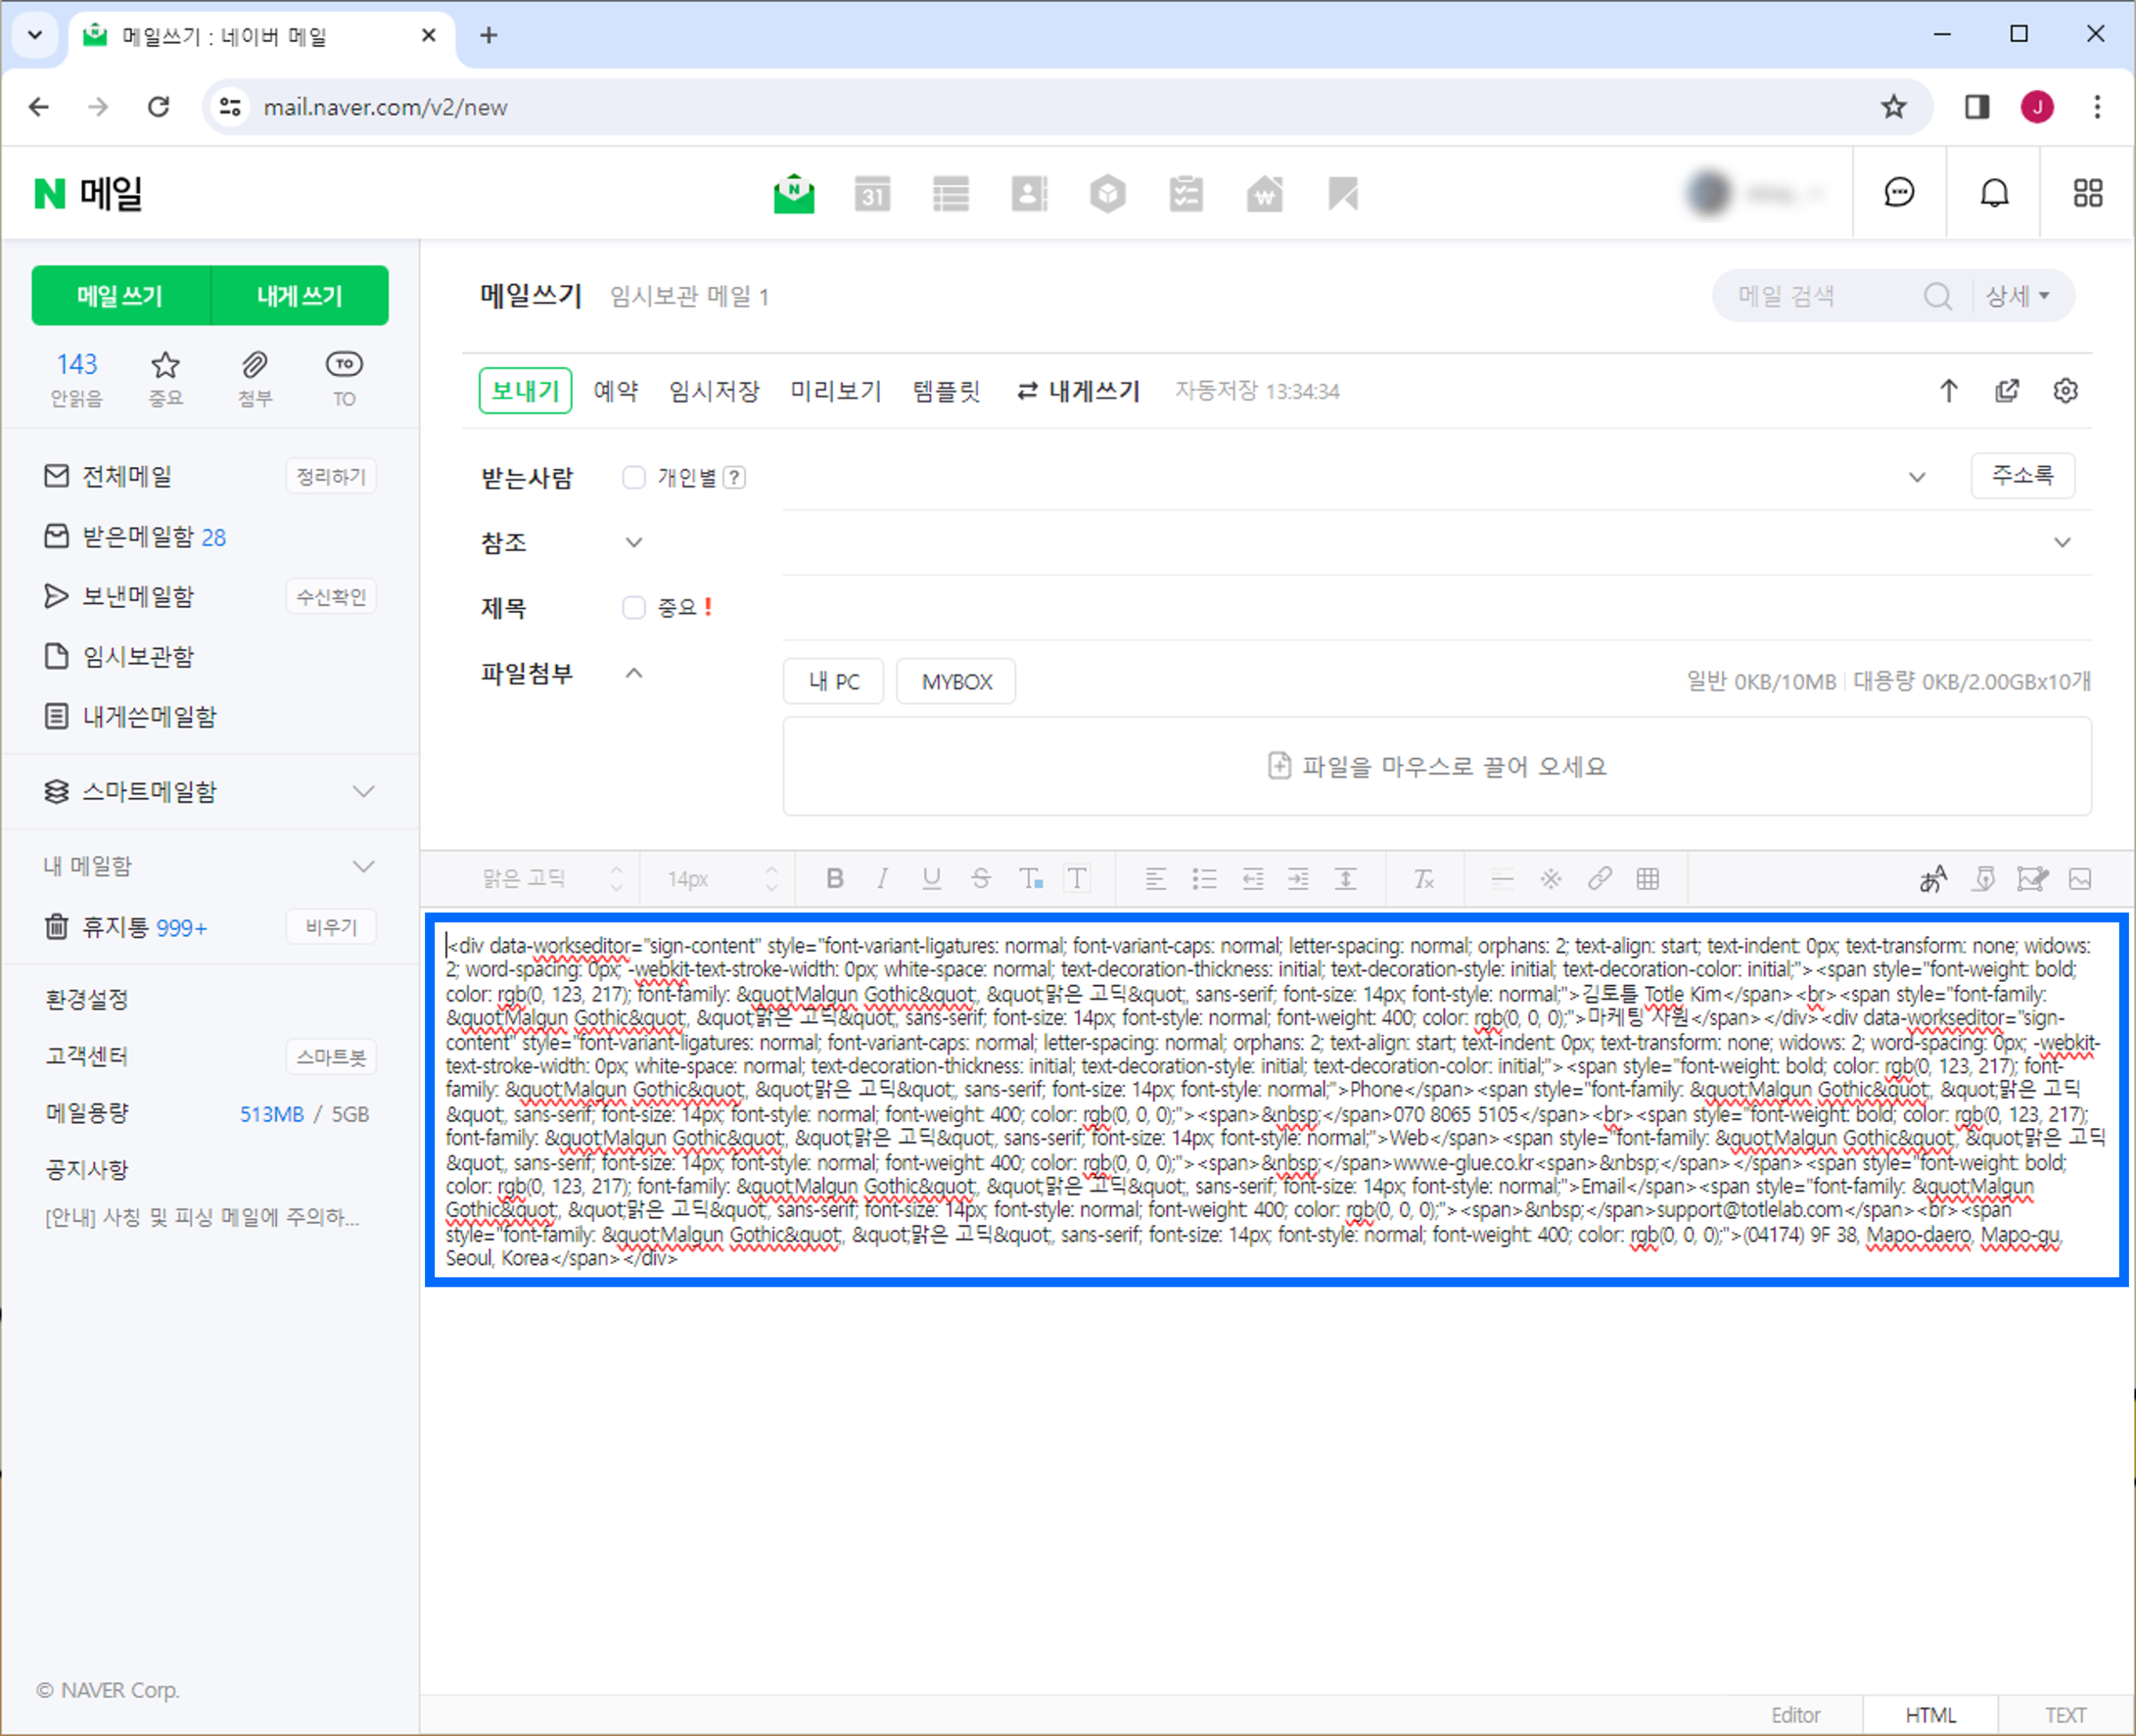Open the address book icon in header

(x=1029, y=194)
